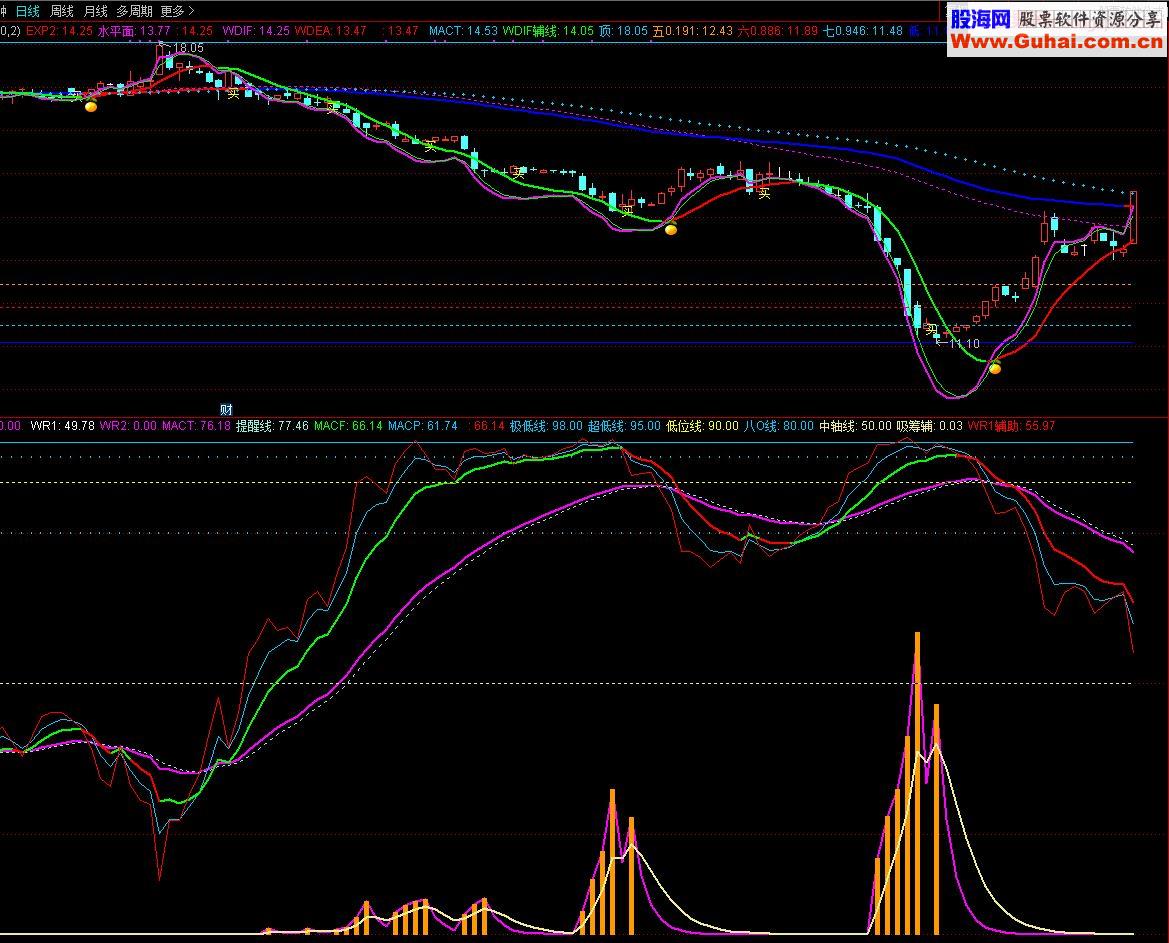Screen dimensions: 1169x943
Task: Click the 提醒线: 77.46 indicator label
Action: click(272, 426)
